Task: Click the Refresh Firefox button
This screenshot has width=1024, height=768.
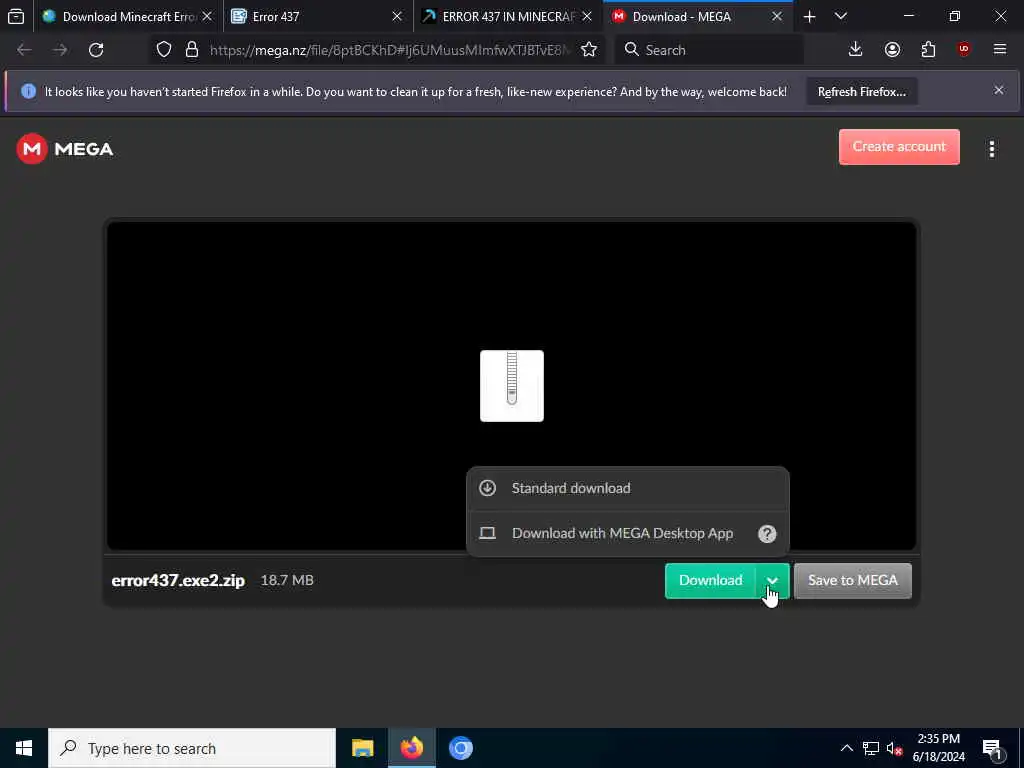Action: 861,91
